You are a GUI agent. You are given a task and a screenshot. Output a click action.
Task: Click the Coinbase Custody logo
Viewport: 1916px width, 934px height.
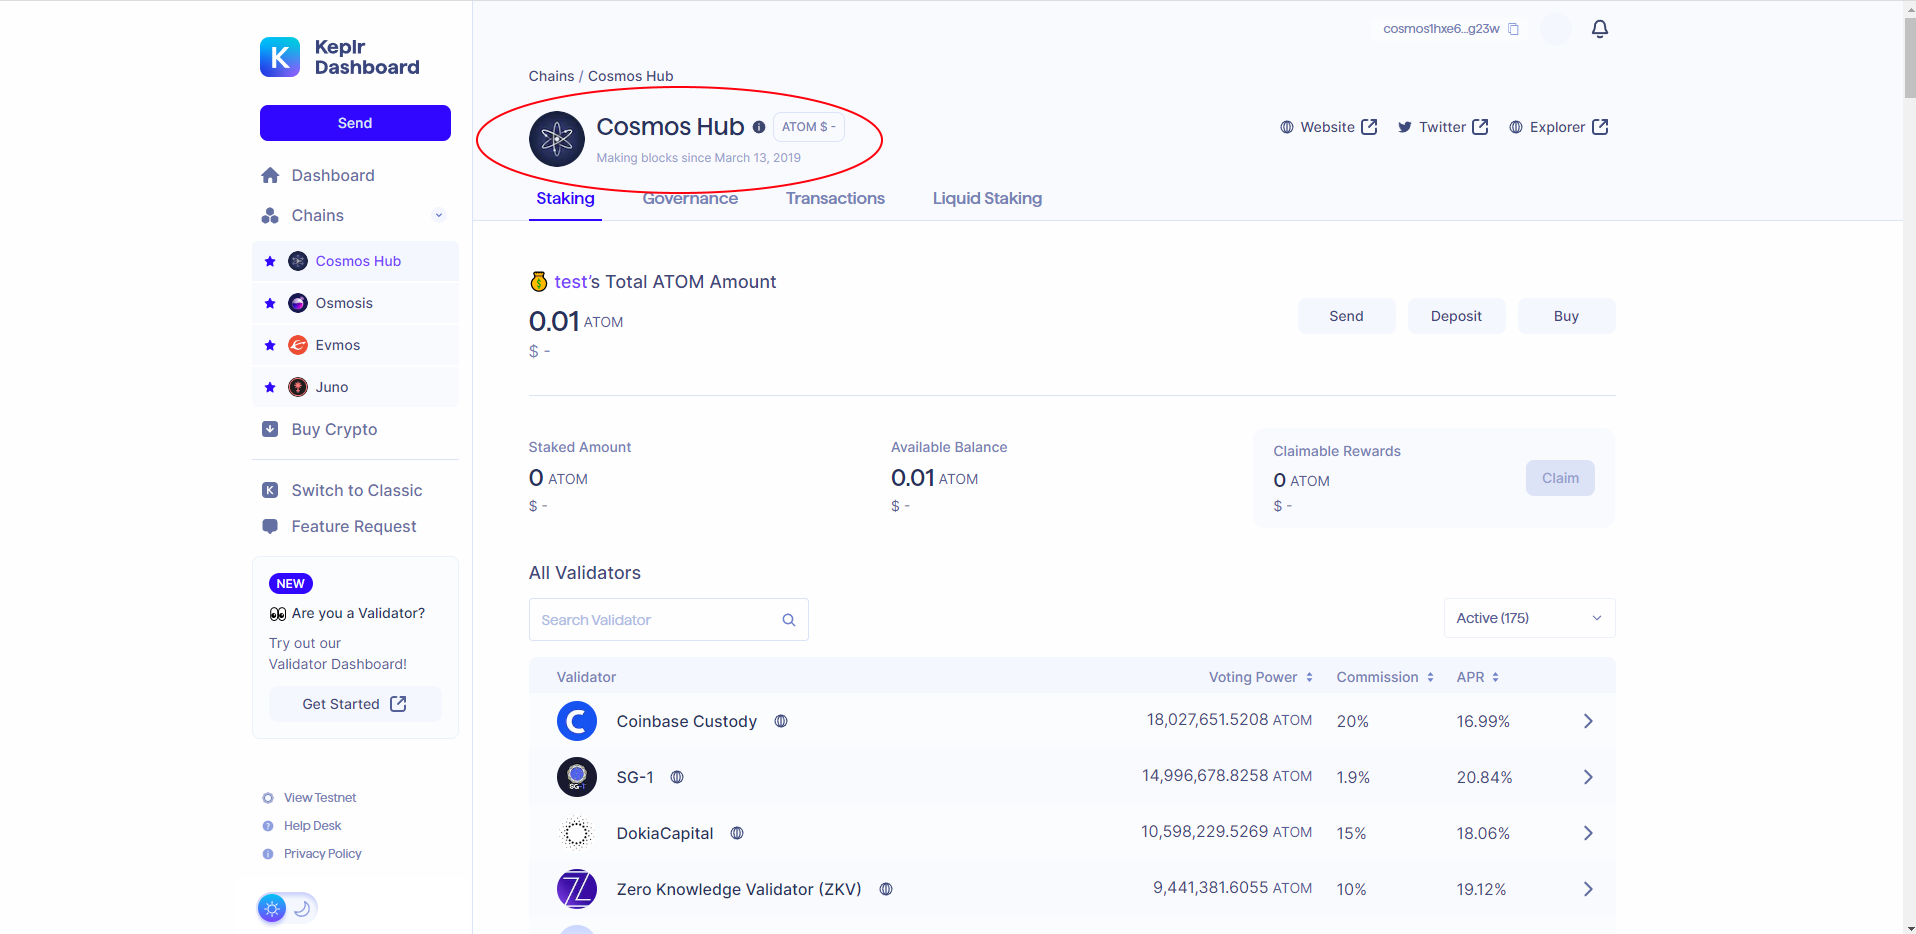[x=577, y=721]
